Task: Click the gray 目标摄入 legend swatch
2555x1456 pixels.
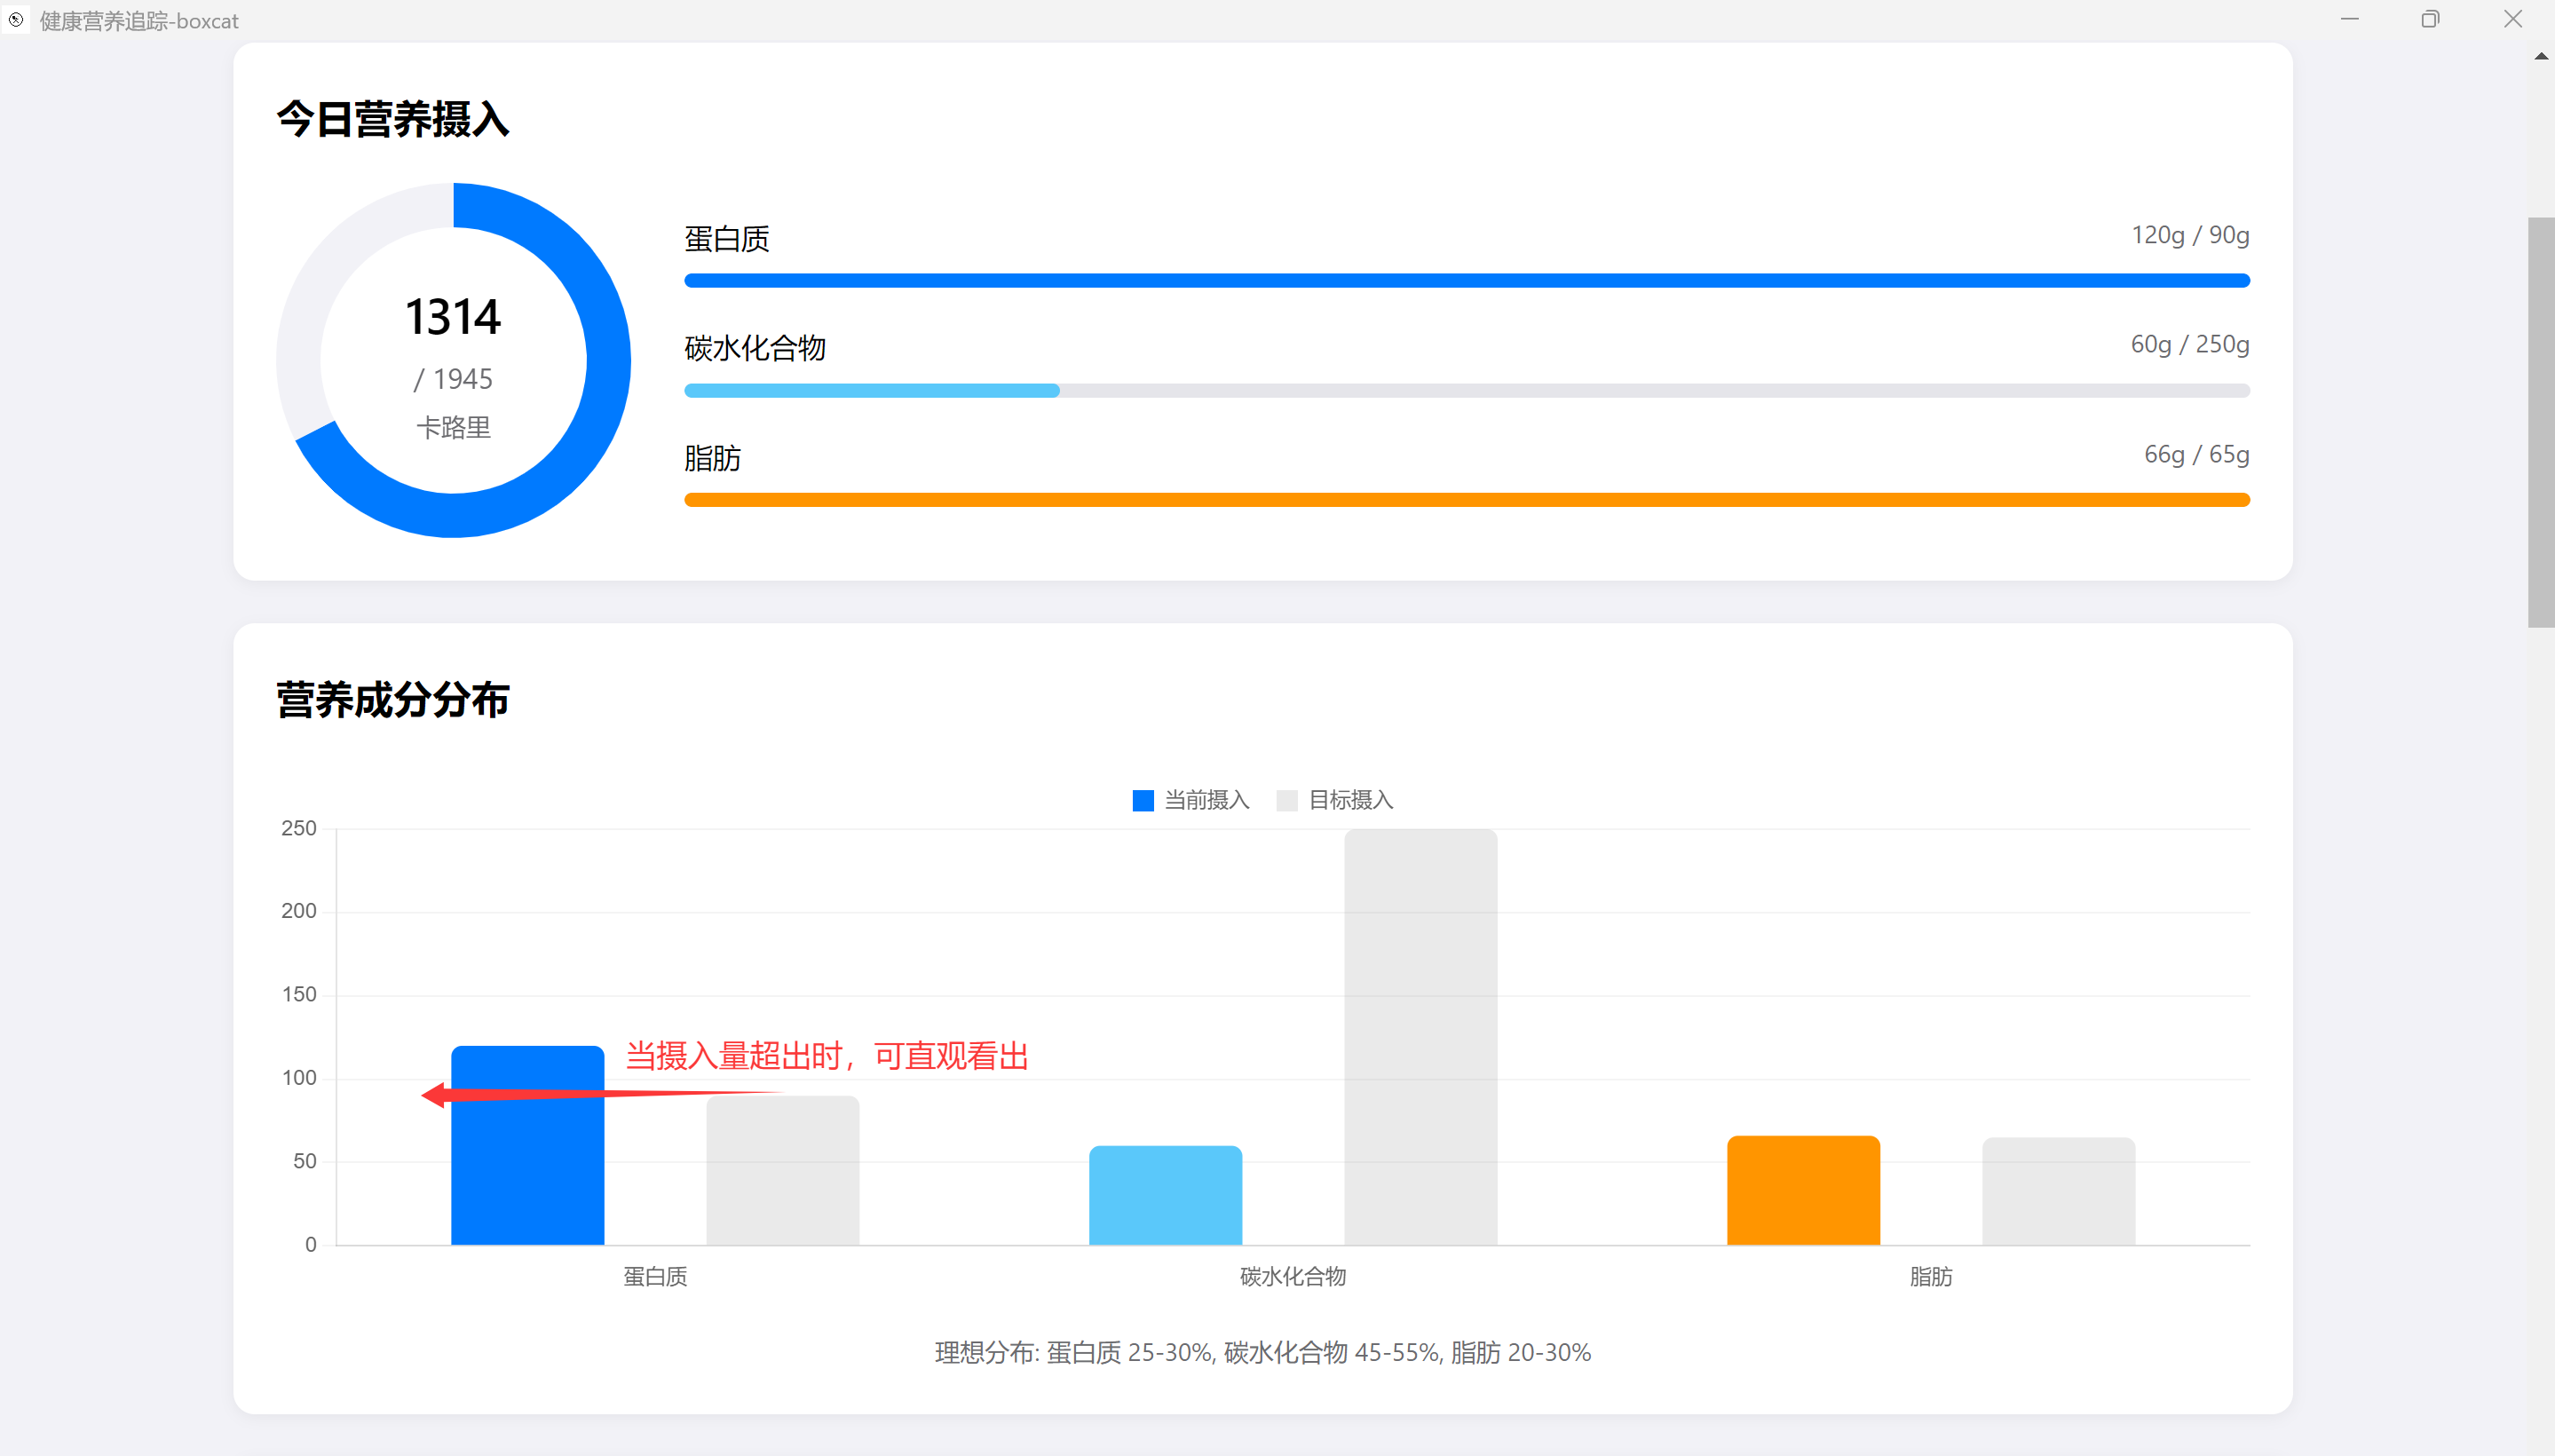Action: 1287,801
